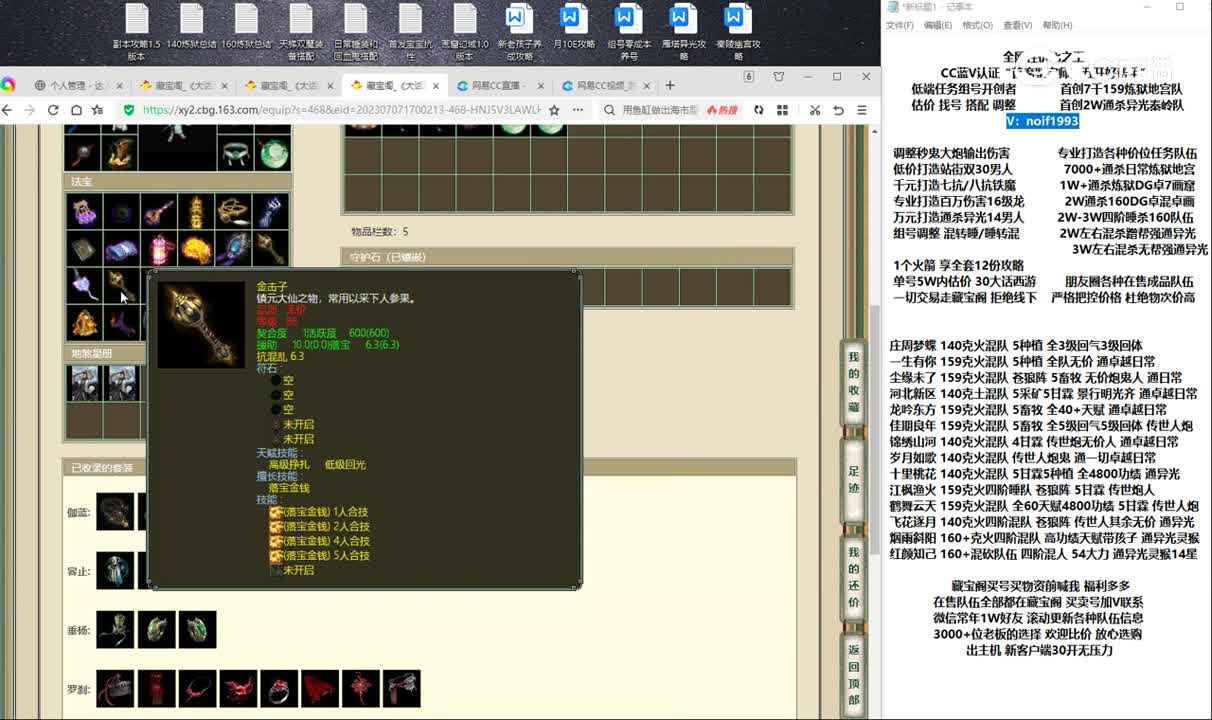This screenshot has height=720, width=1212.
Task: Click the 热搜 hot search button
Action: tap(721, 110)
